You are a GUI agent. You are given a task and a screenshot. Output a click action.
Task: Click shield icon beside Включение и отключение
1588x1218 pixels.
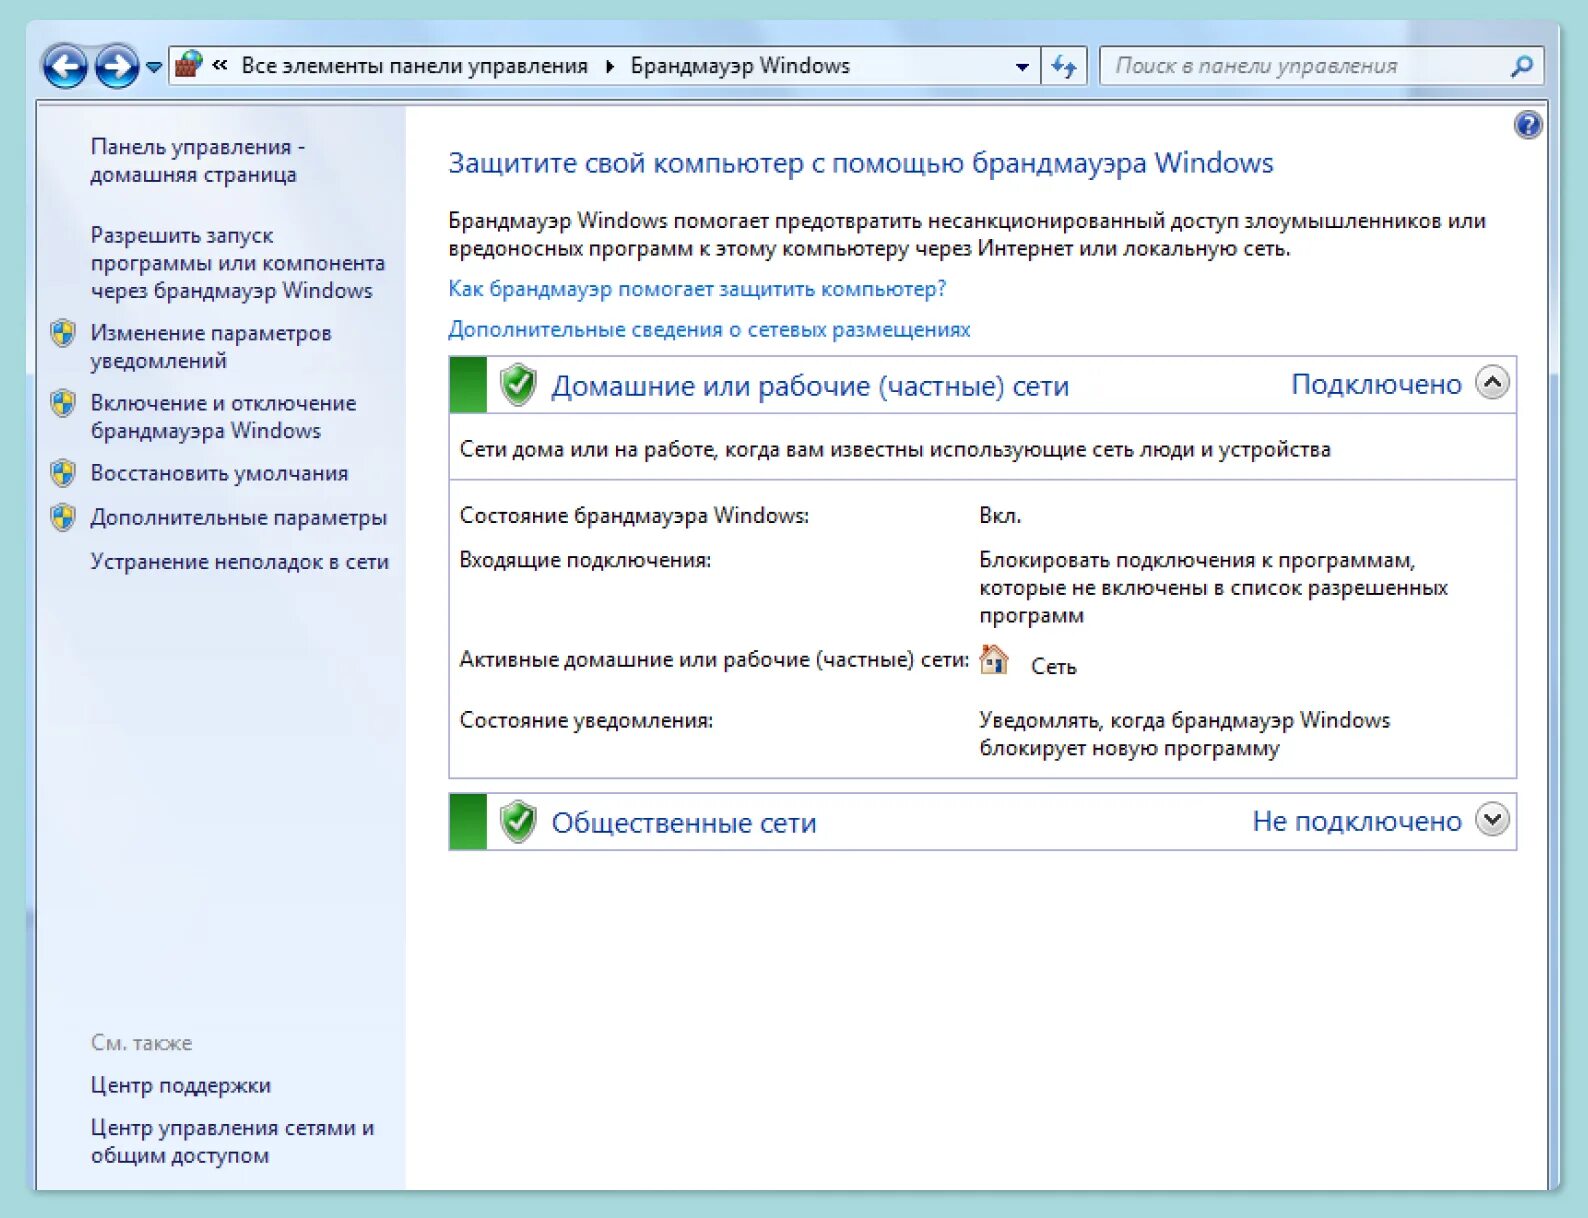[63, 403]
